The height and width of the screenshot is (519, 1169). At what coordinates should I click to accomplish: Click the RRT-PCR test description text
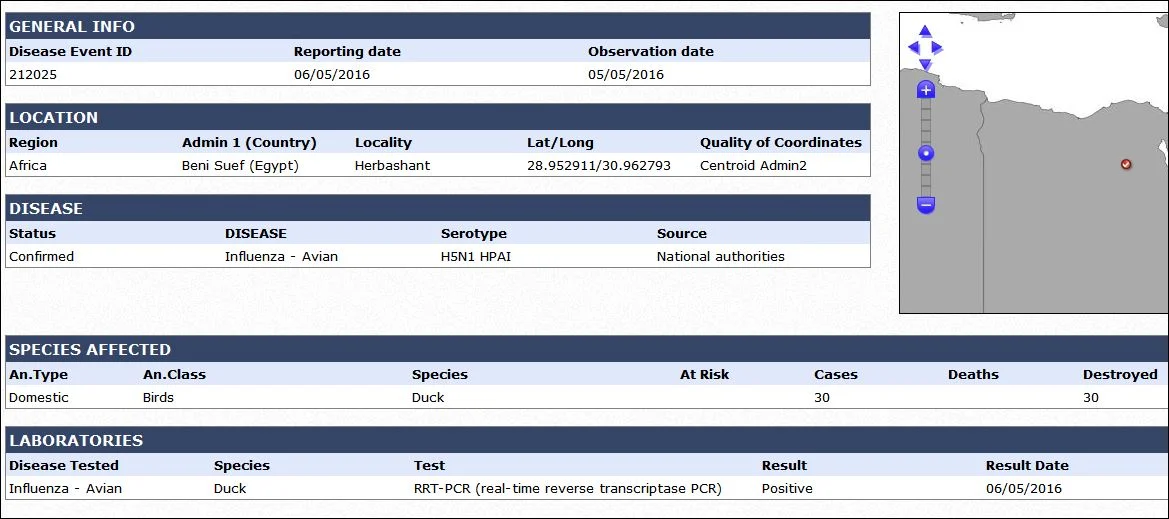click(x=568, y=488)
